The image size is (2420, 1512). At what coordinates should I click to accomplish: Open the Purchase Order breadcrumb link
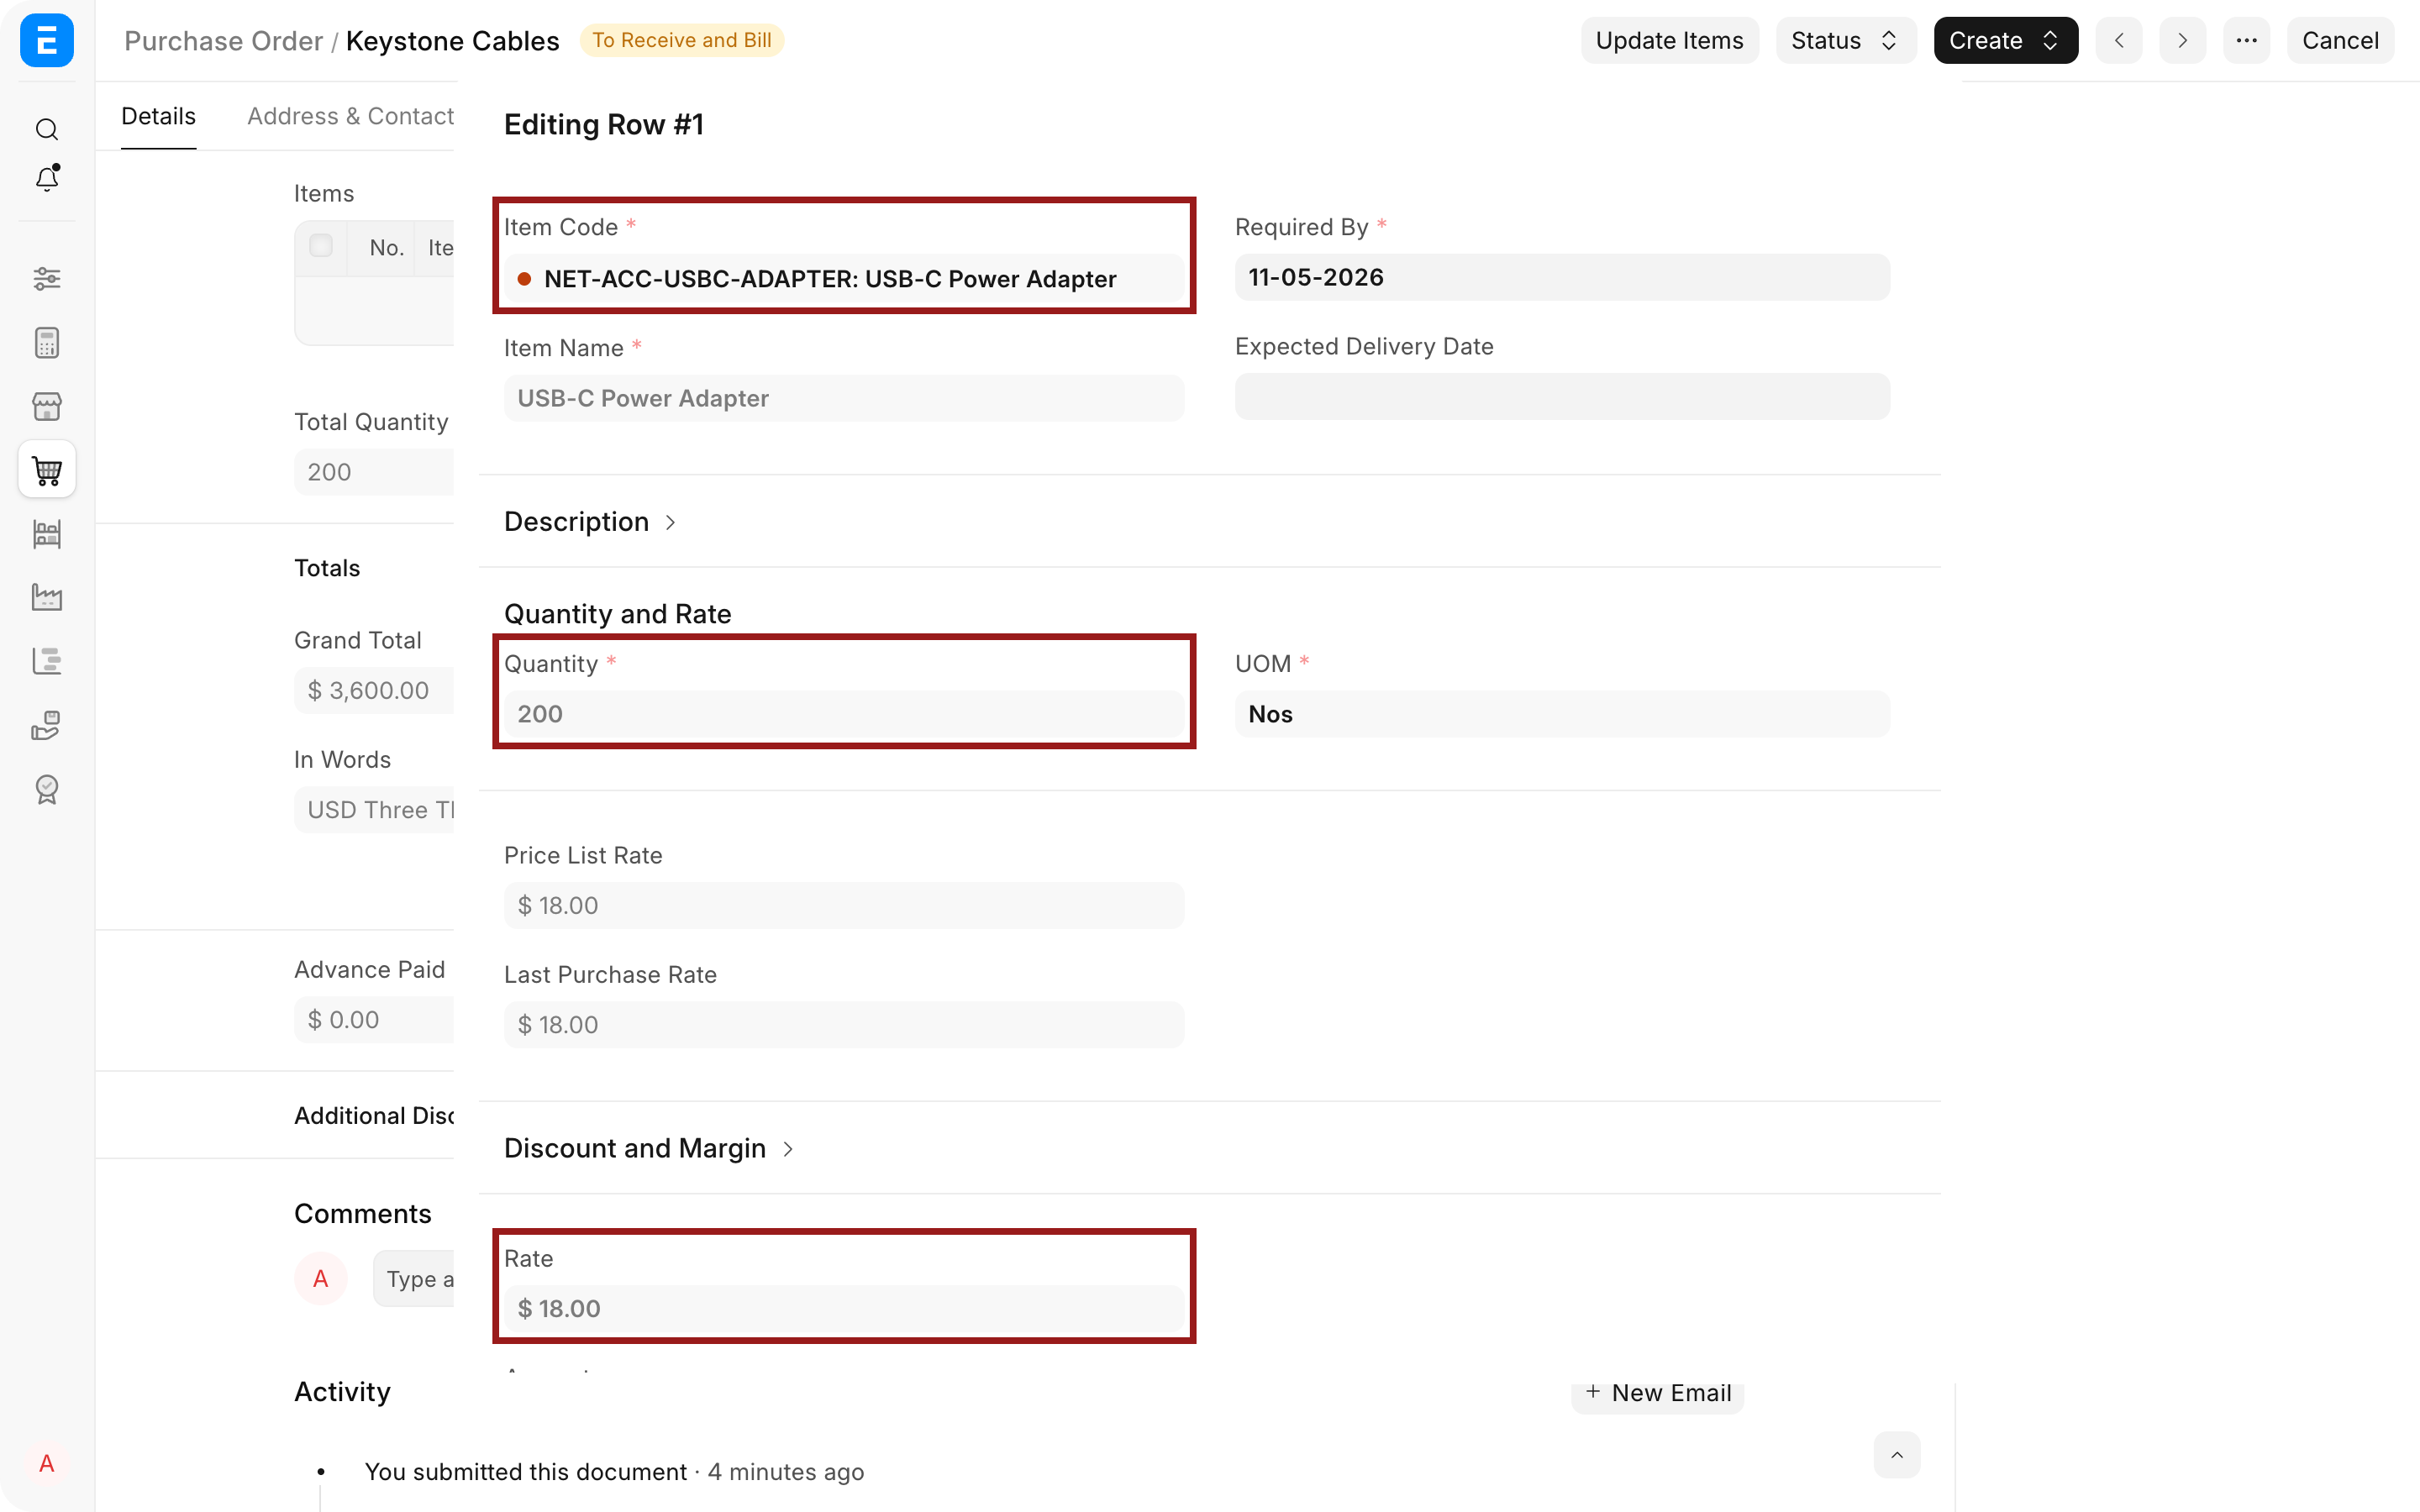coord(223,41)
